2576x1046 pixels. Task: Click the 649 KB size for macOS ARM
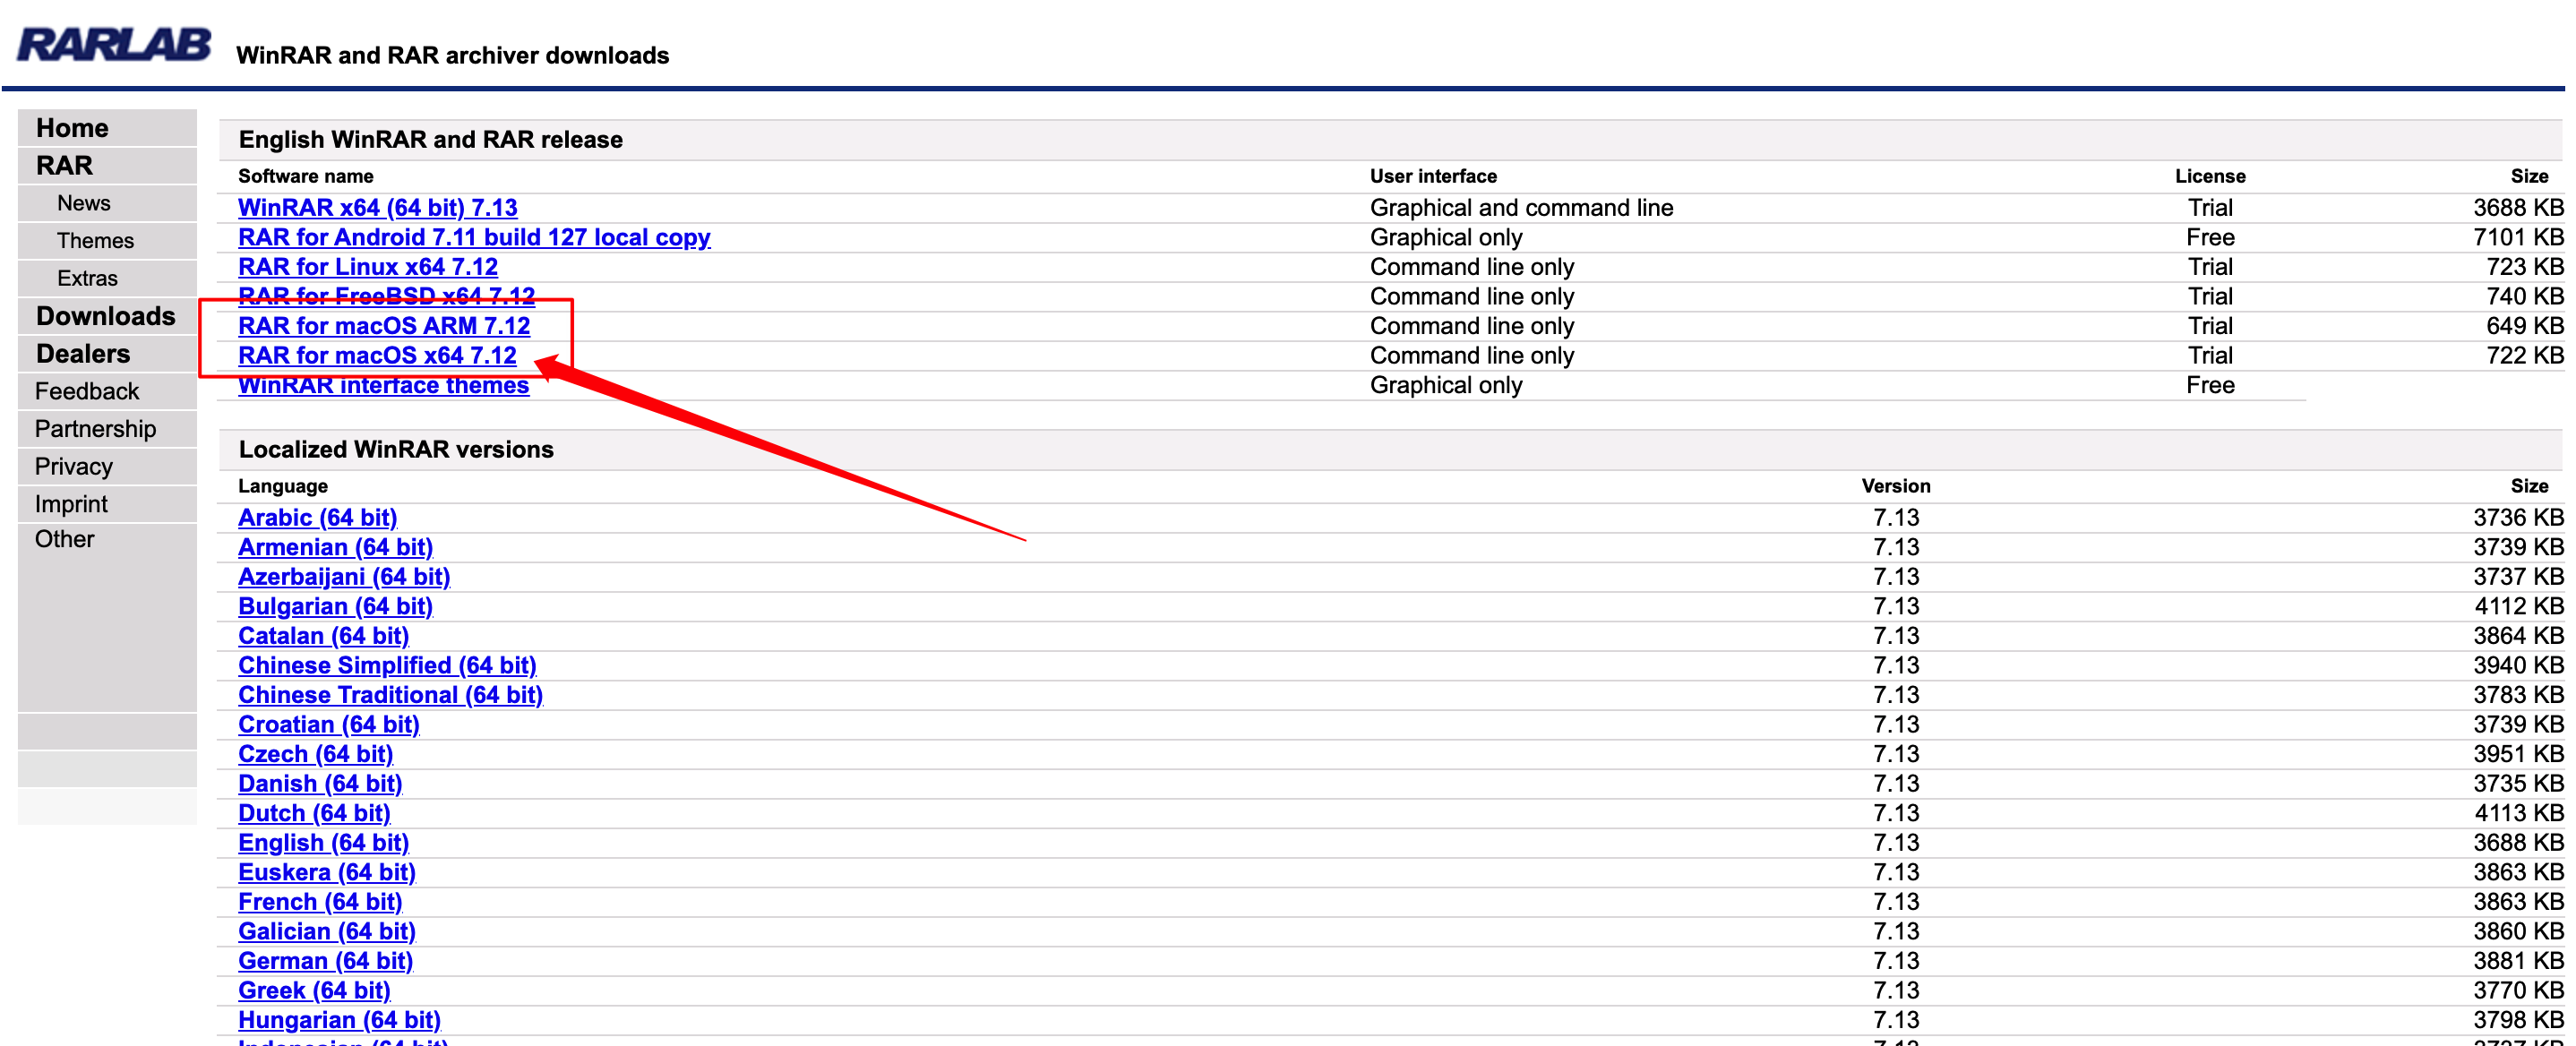tap(2524, 326)
